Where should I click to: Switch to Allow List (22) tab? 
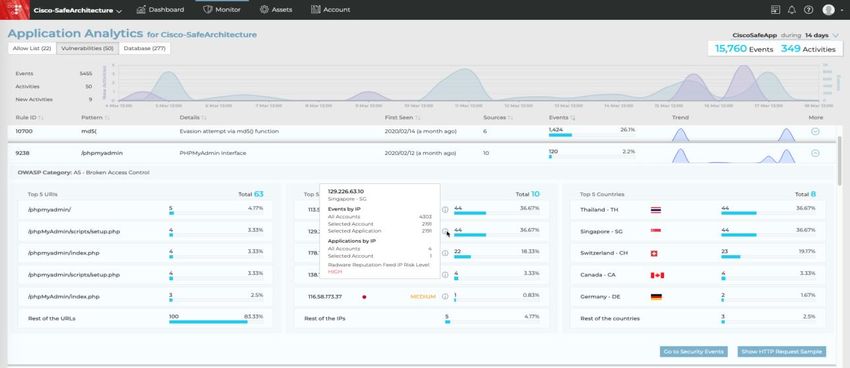[32, 48]
